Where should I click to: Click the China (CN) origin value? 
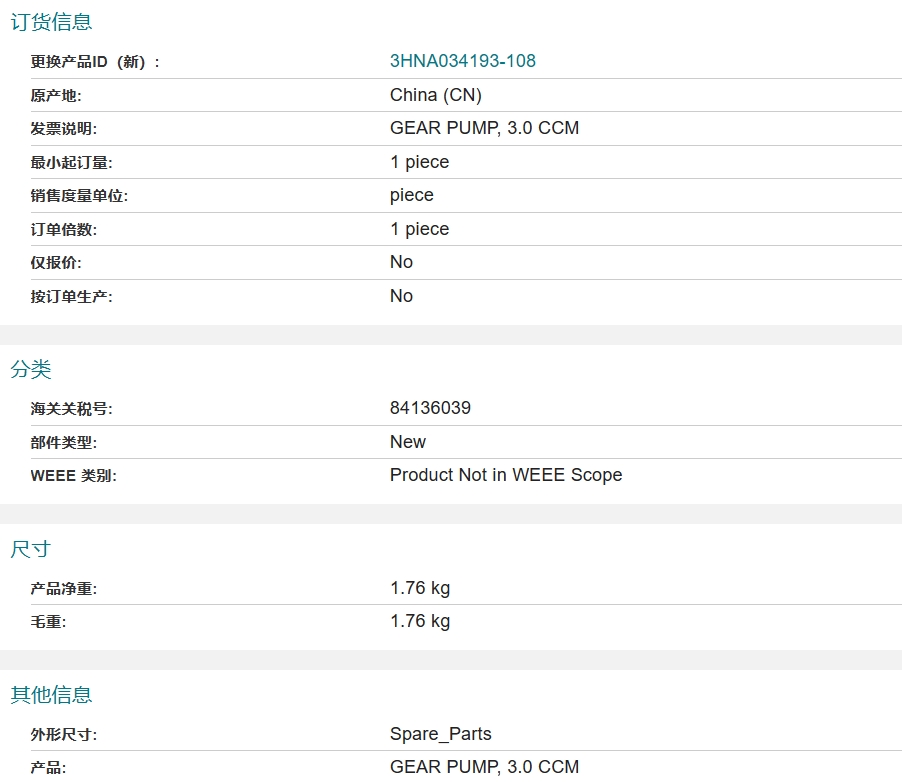point(435,95)
